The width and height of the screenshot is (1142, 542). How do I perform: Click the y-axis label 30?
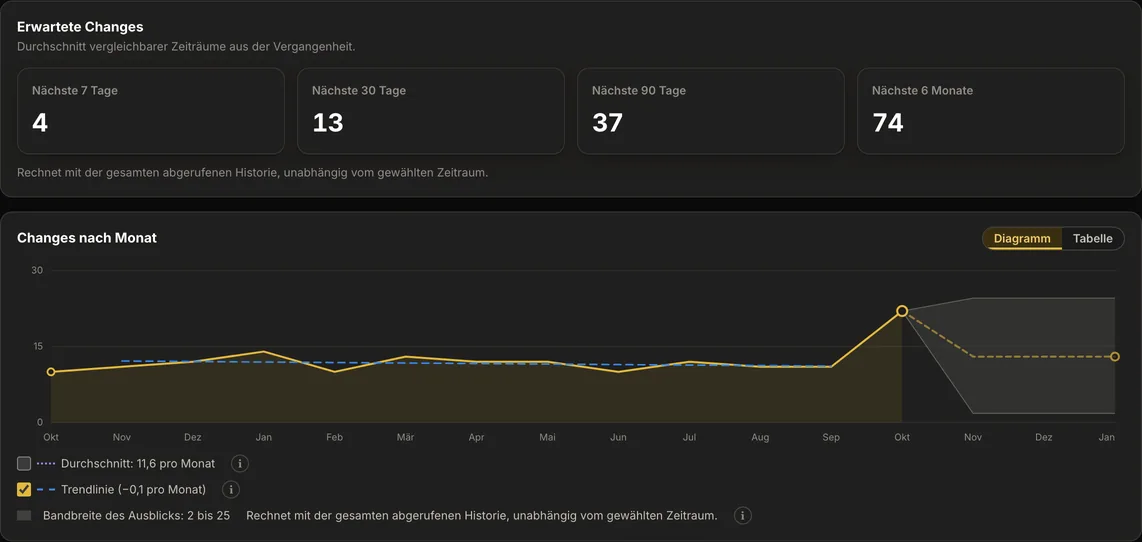click(37, 270)
